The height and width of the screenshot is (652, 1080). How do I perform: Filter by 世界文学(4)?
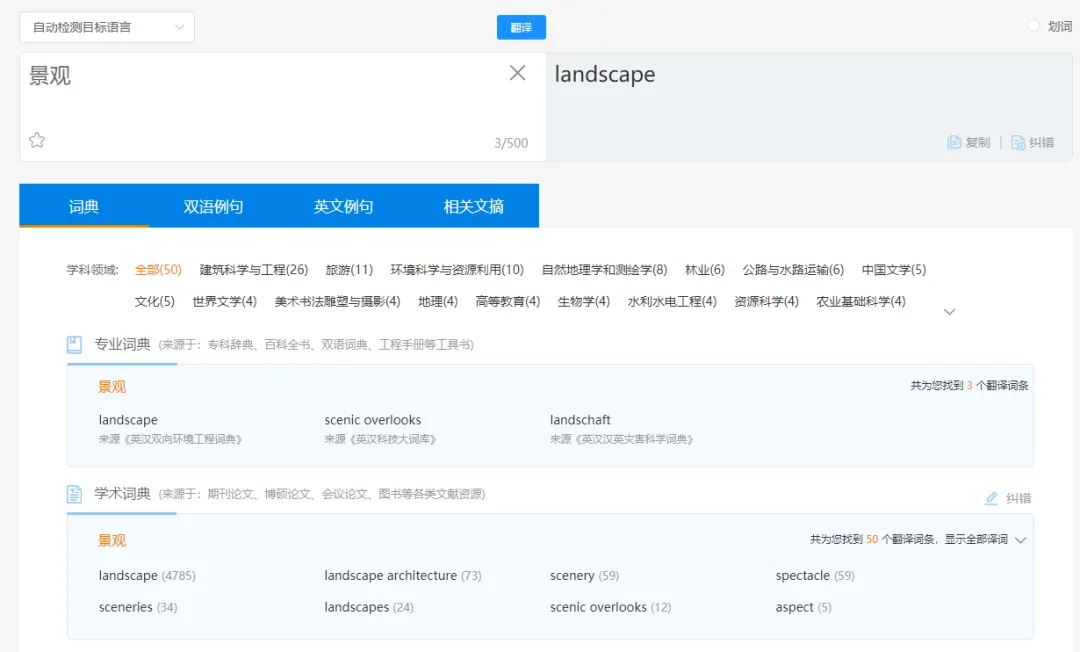pos(225,302)
